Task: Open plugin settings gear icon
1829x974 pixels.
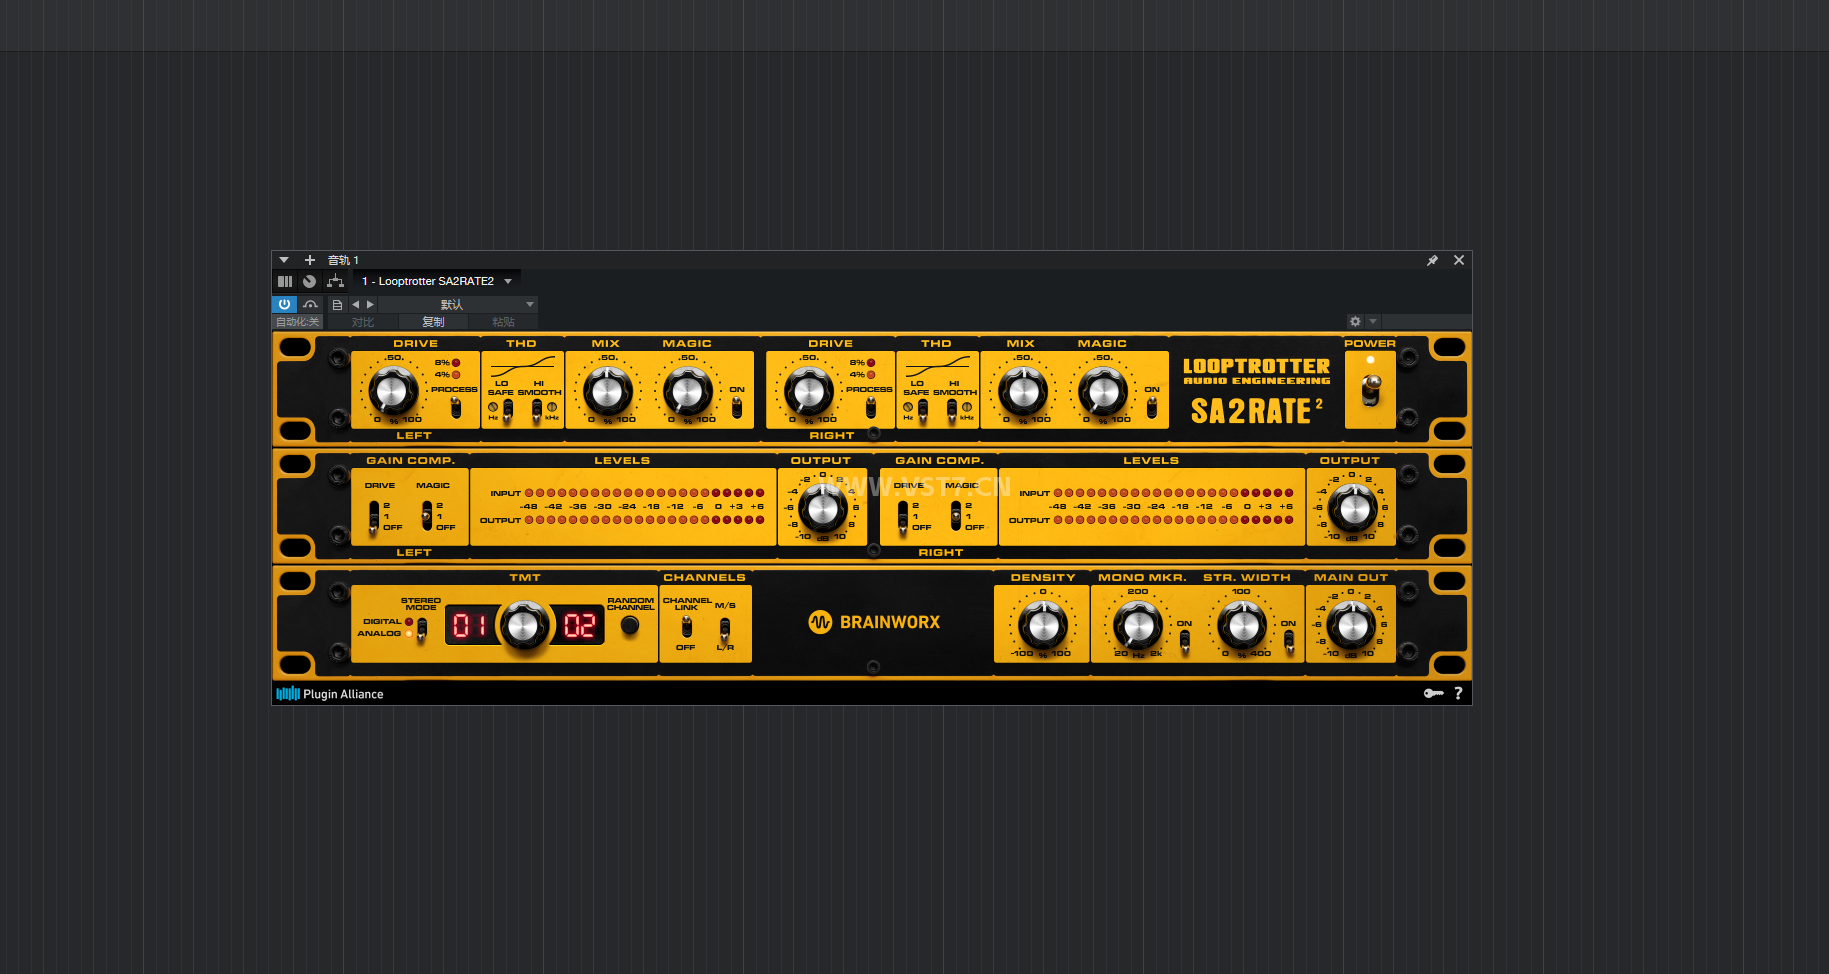Action: (1355, 321)
